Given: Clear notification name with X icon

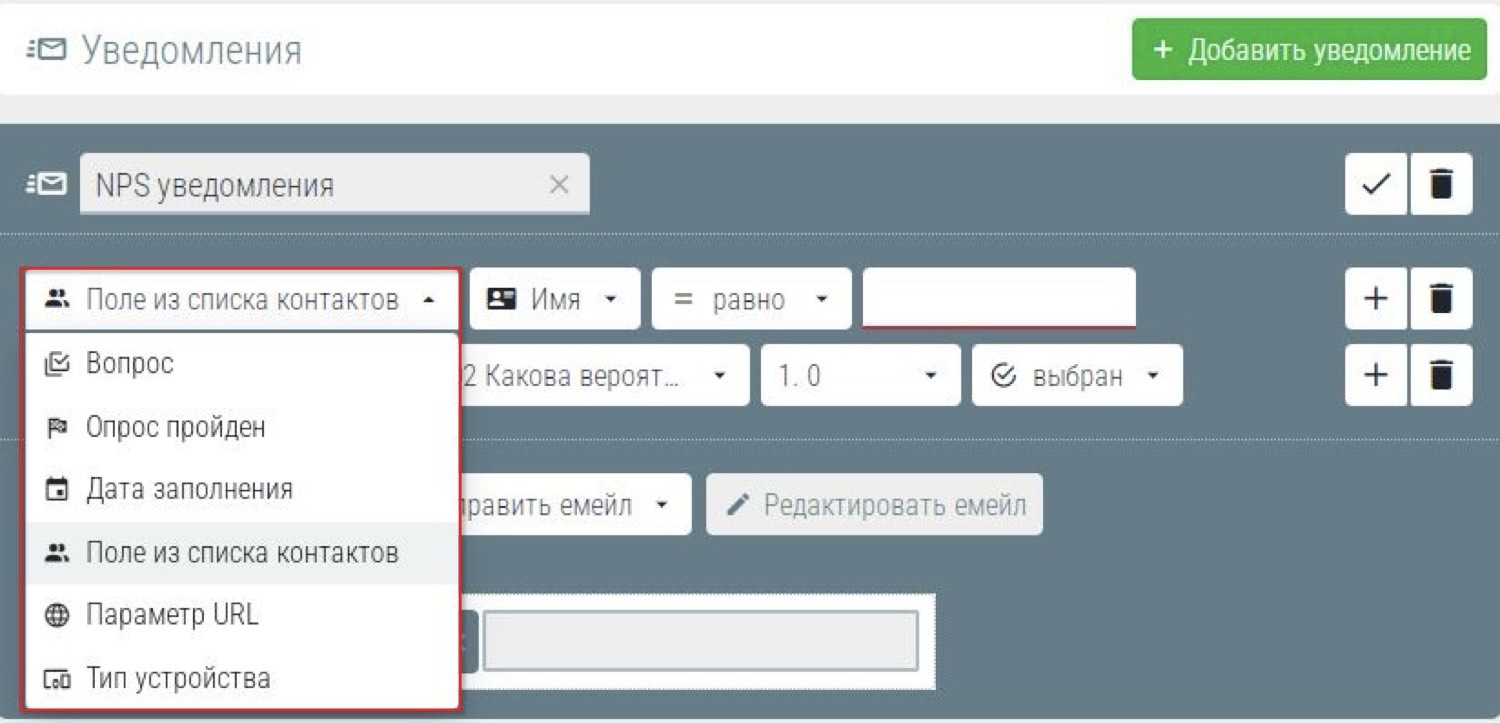Looking at the screenshot, I should tap(559, 185).
